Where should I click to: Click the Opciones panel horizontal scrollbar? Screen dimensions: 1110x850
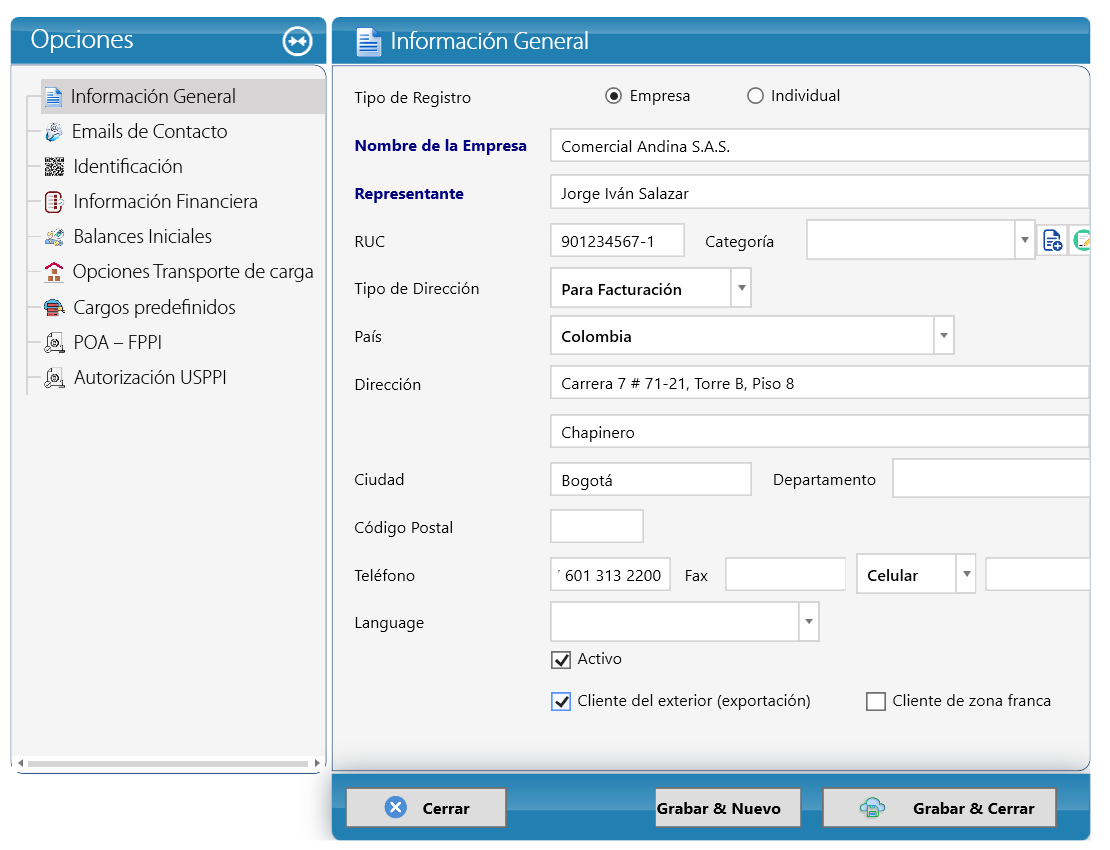point(168,764)
